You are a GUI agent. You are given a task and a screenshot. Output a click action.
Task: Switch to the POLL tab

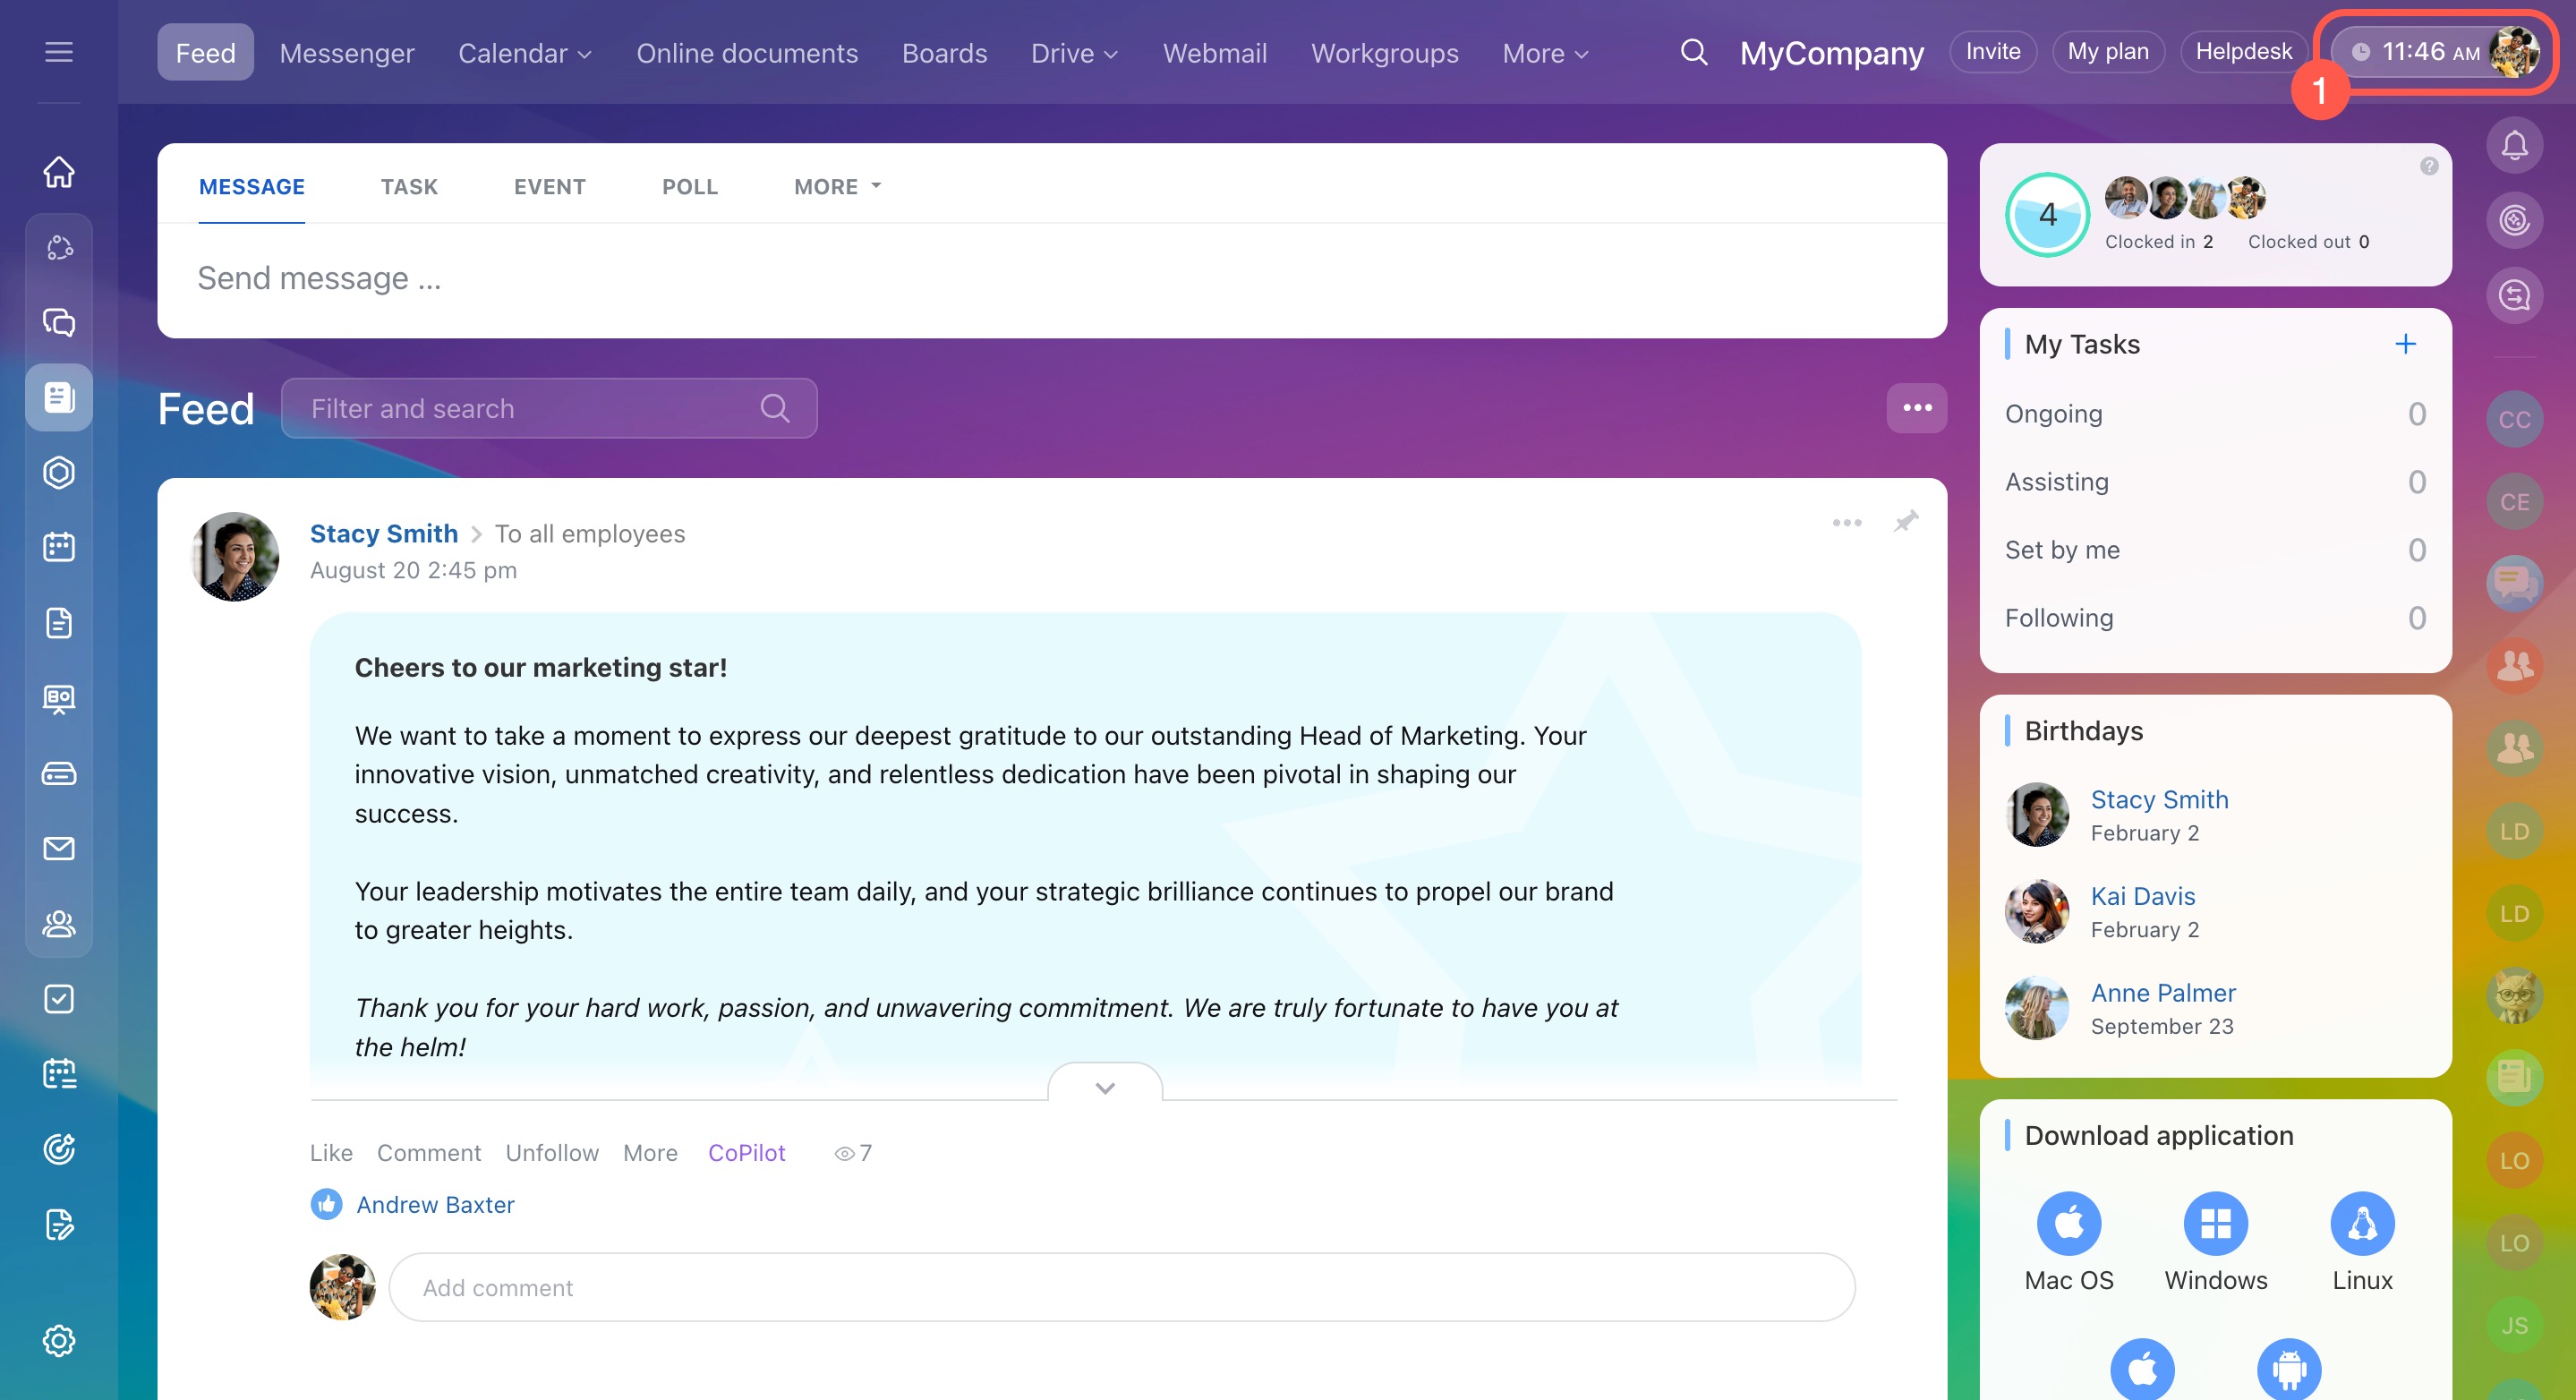click(x=689, y=187)
